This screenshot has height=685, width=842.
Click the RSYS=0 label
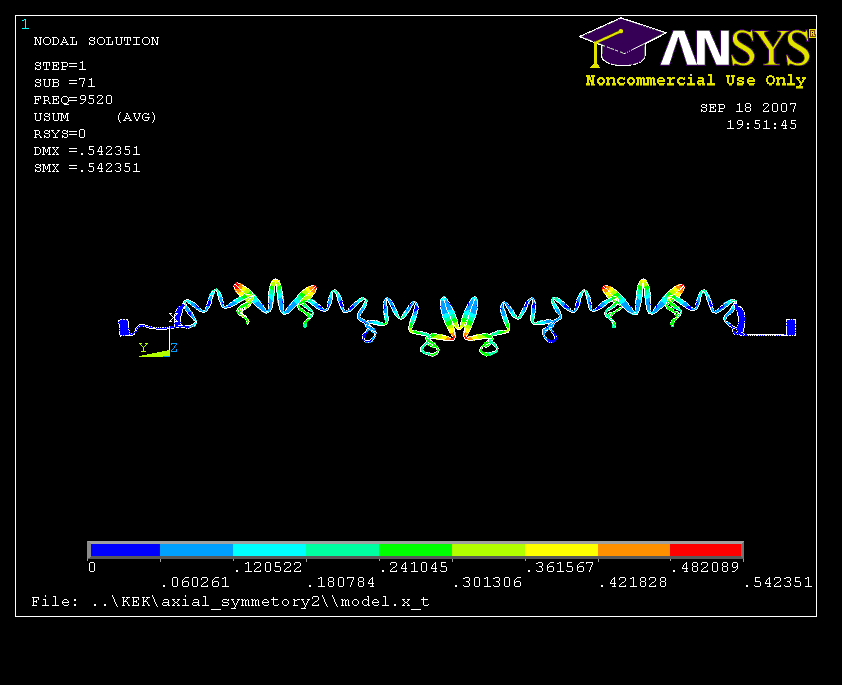tap(60, 134)
